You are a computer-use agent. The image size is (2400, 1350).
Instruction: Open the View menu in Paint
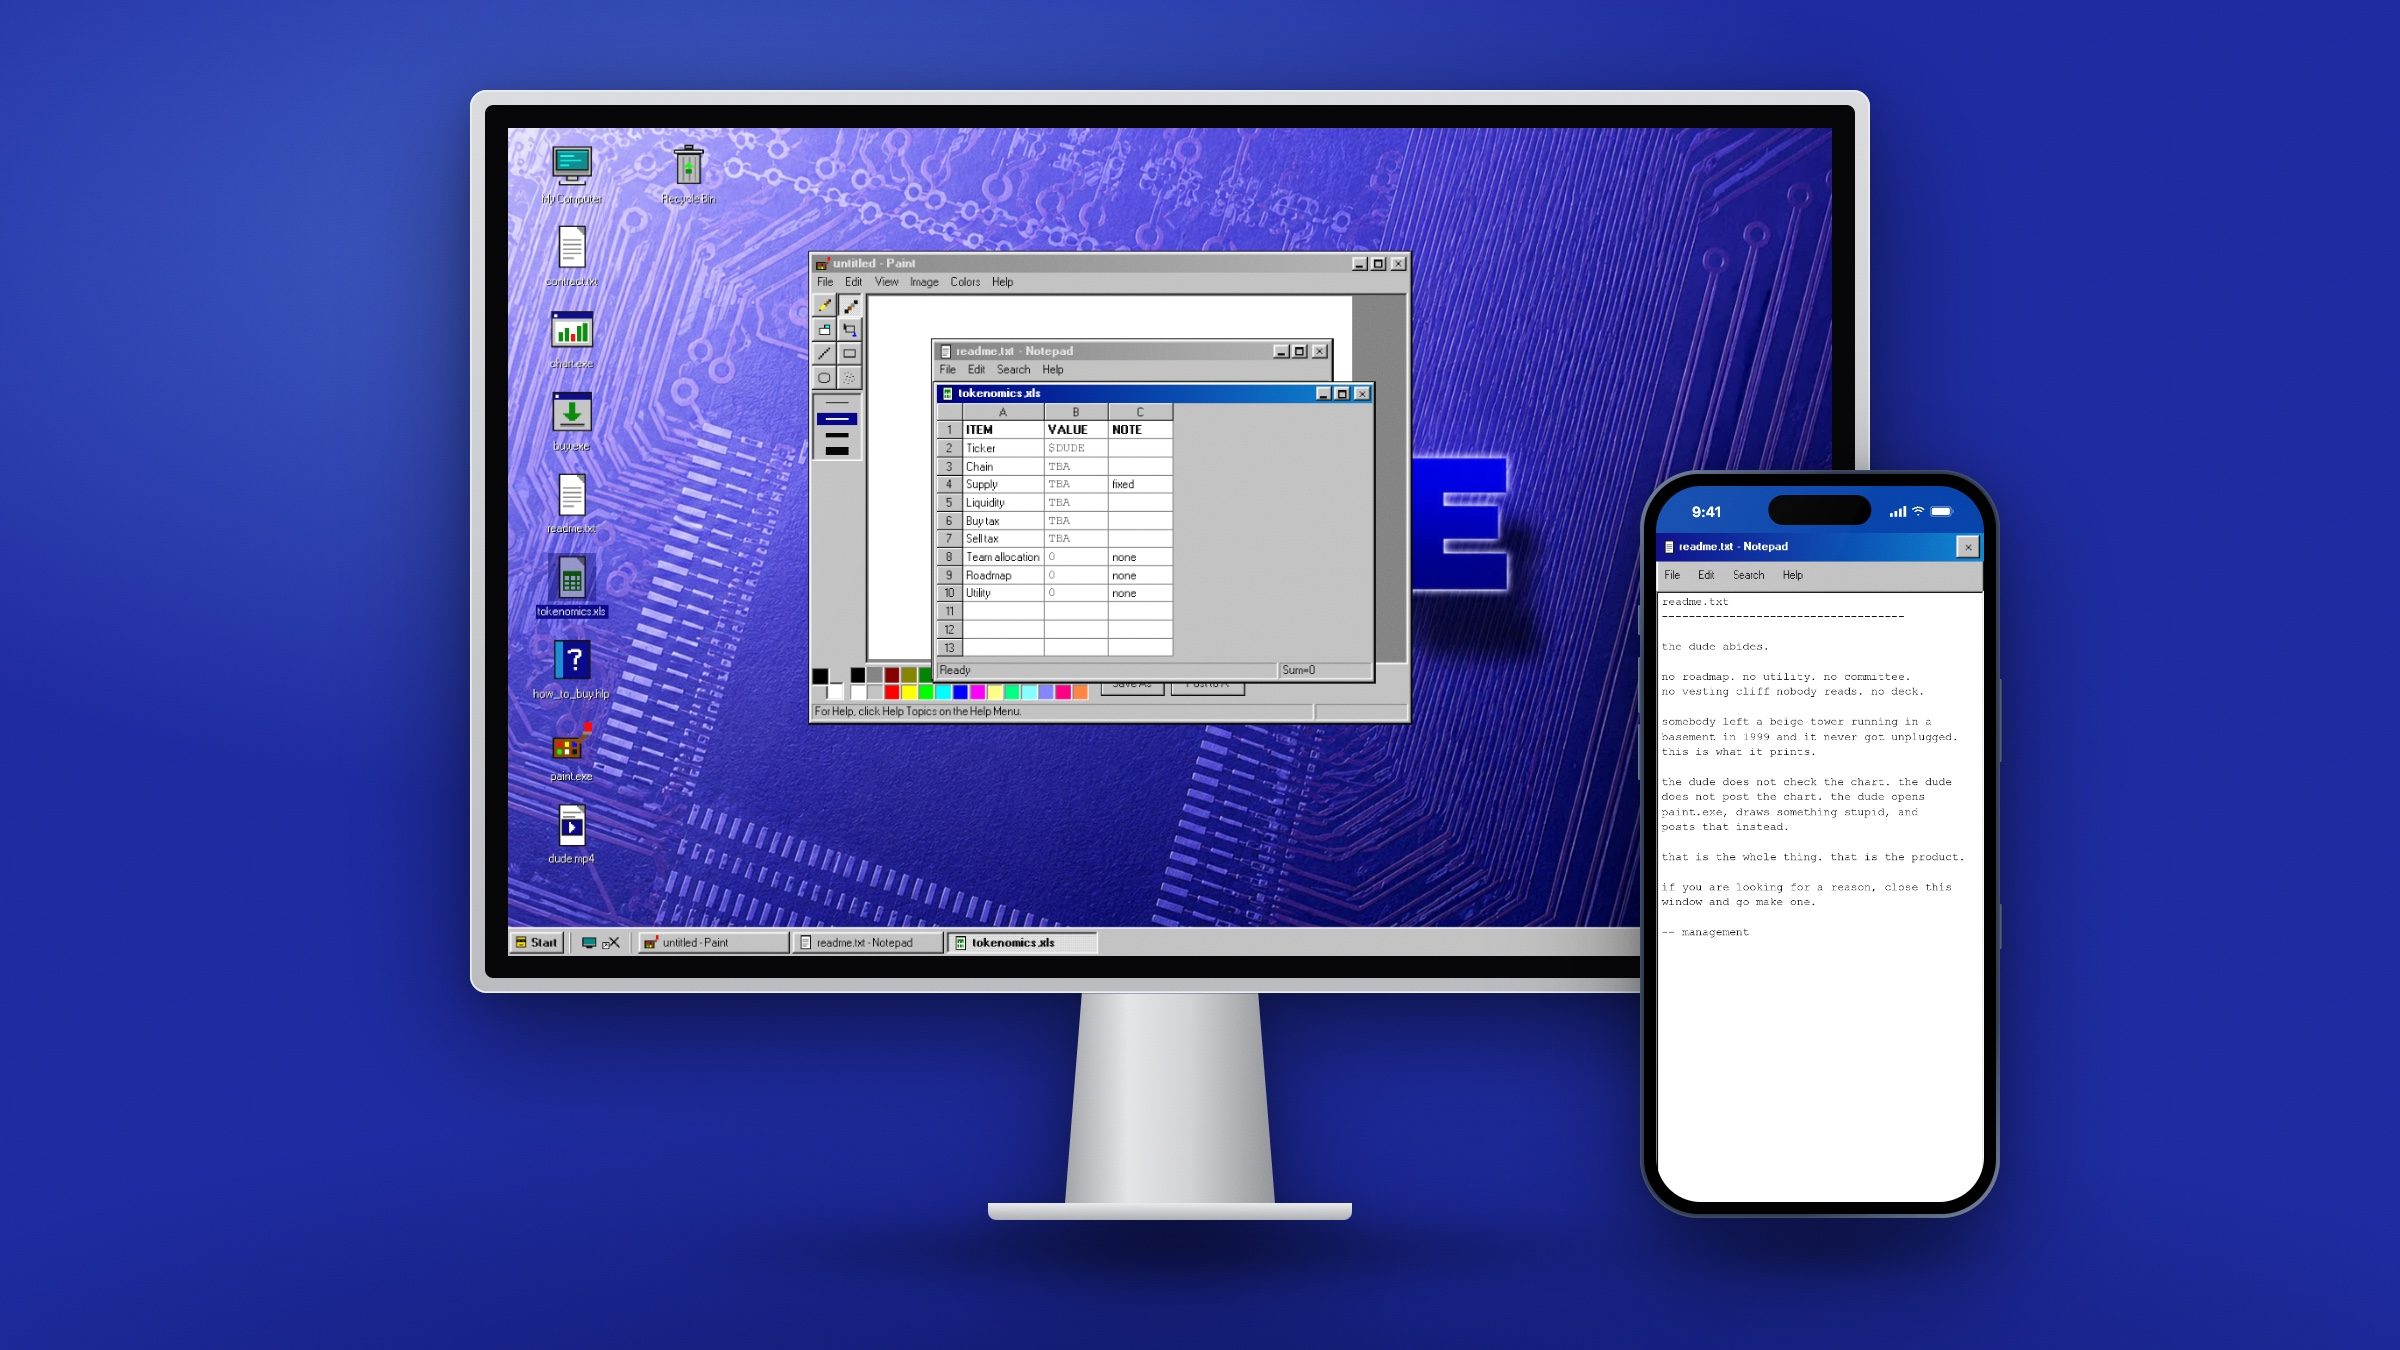(886, 282)
